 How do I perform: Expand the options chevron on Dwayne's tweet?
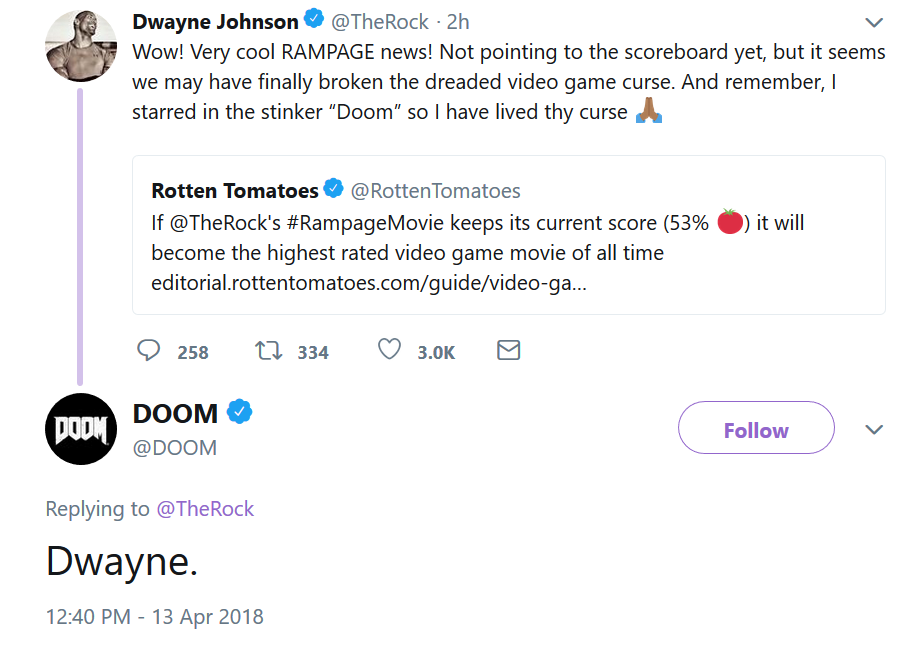[874, 22]
